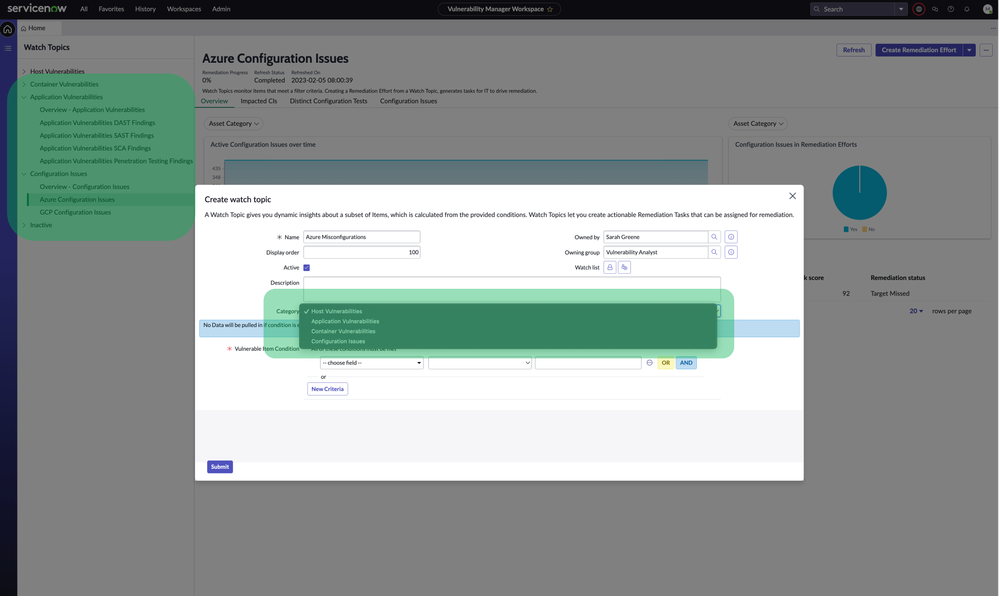The image size is (999, 596).
Task: Open the Favorites menu
Action: (111, 9)
